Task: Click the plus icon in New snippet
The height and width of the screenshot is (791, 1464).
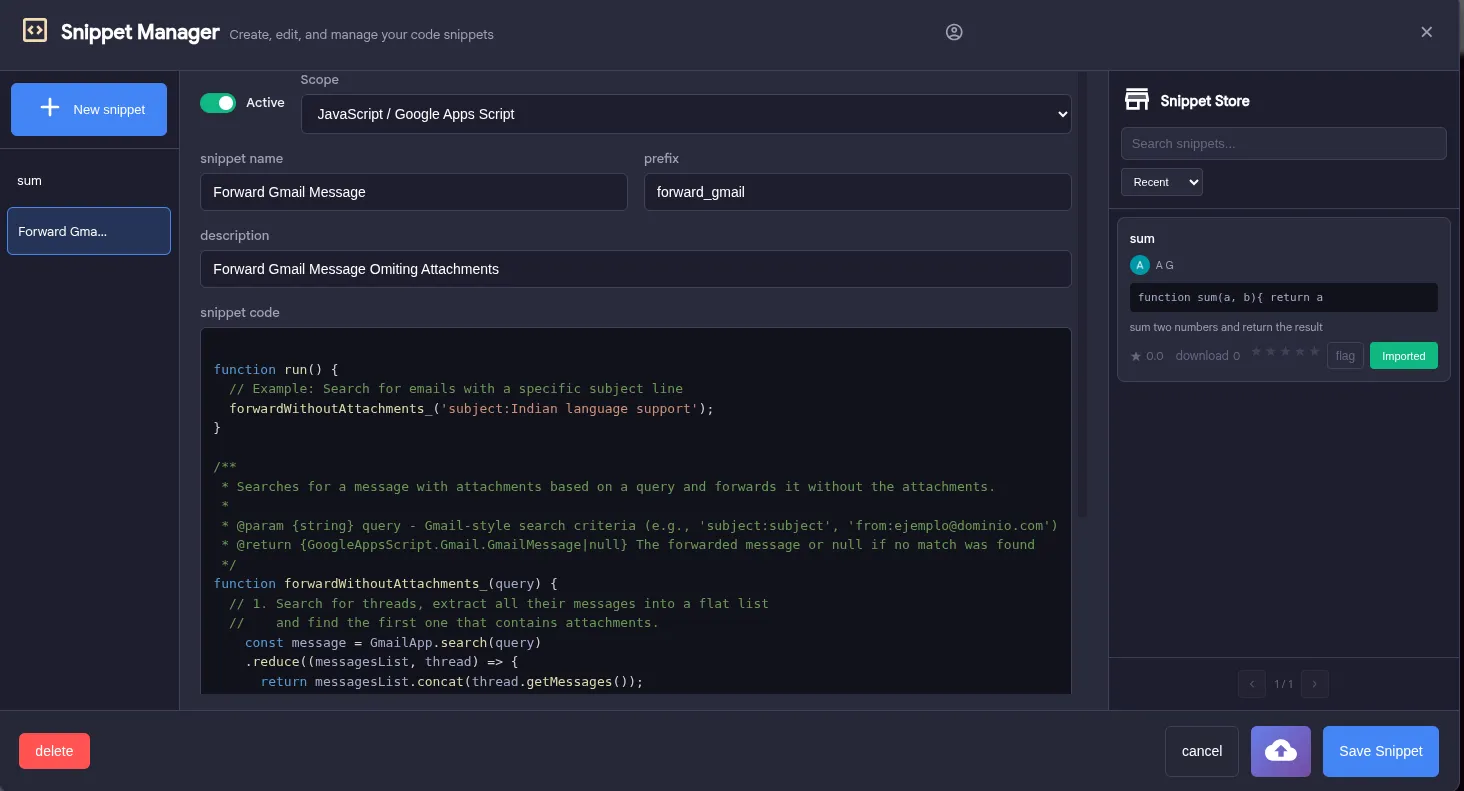Action: pos(49,108)
